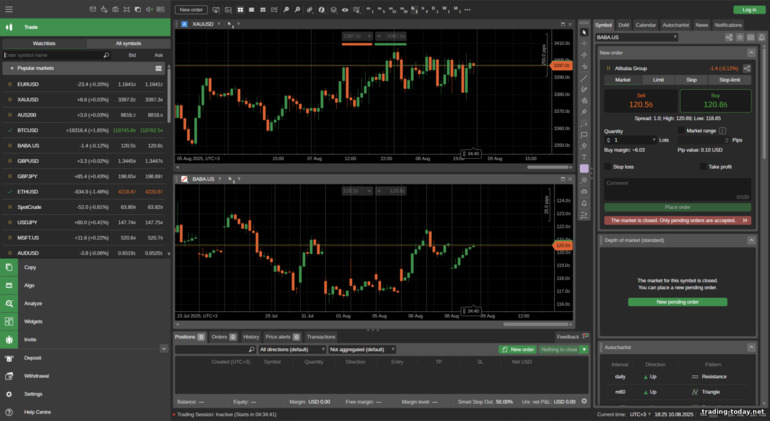This screenshot has height=421, width=770.
Task: Enable the Stop loss checkbox
Action: (607, 167)
